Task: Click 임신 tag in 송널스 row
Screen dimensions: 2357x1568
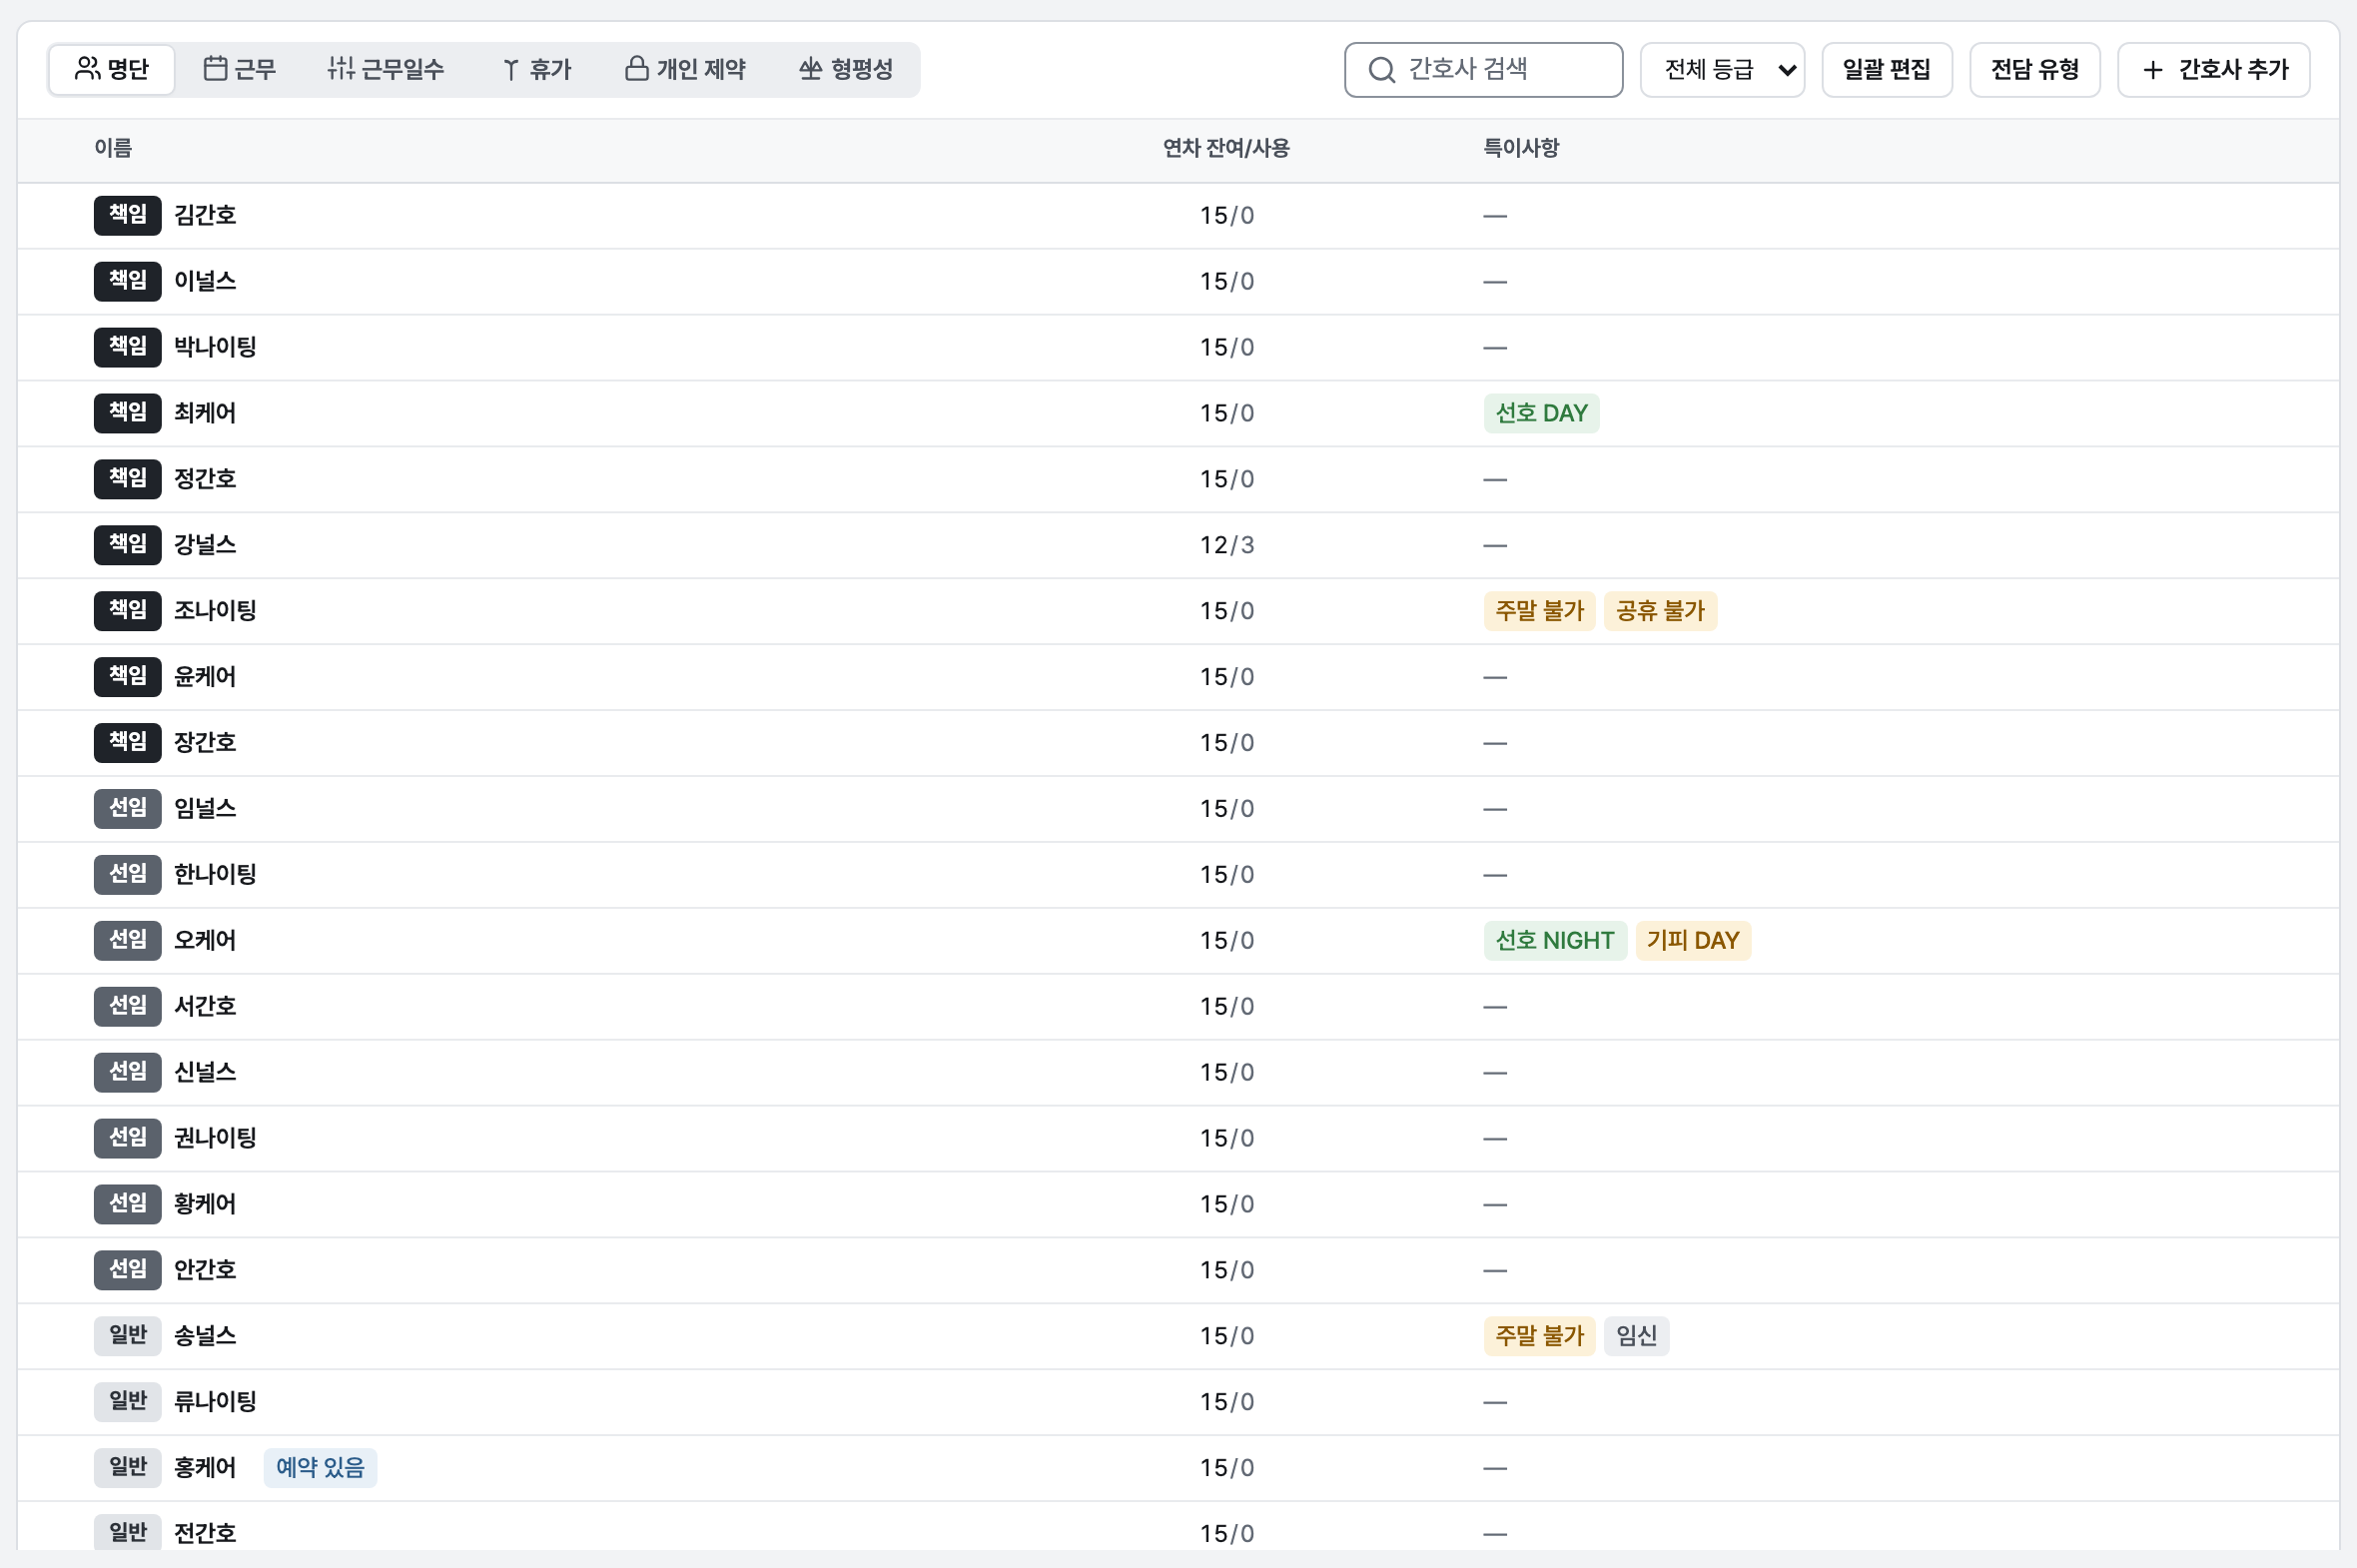Action: 1636,1336
